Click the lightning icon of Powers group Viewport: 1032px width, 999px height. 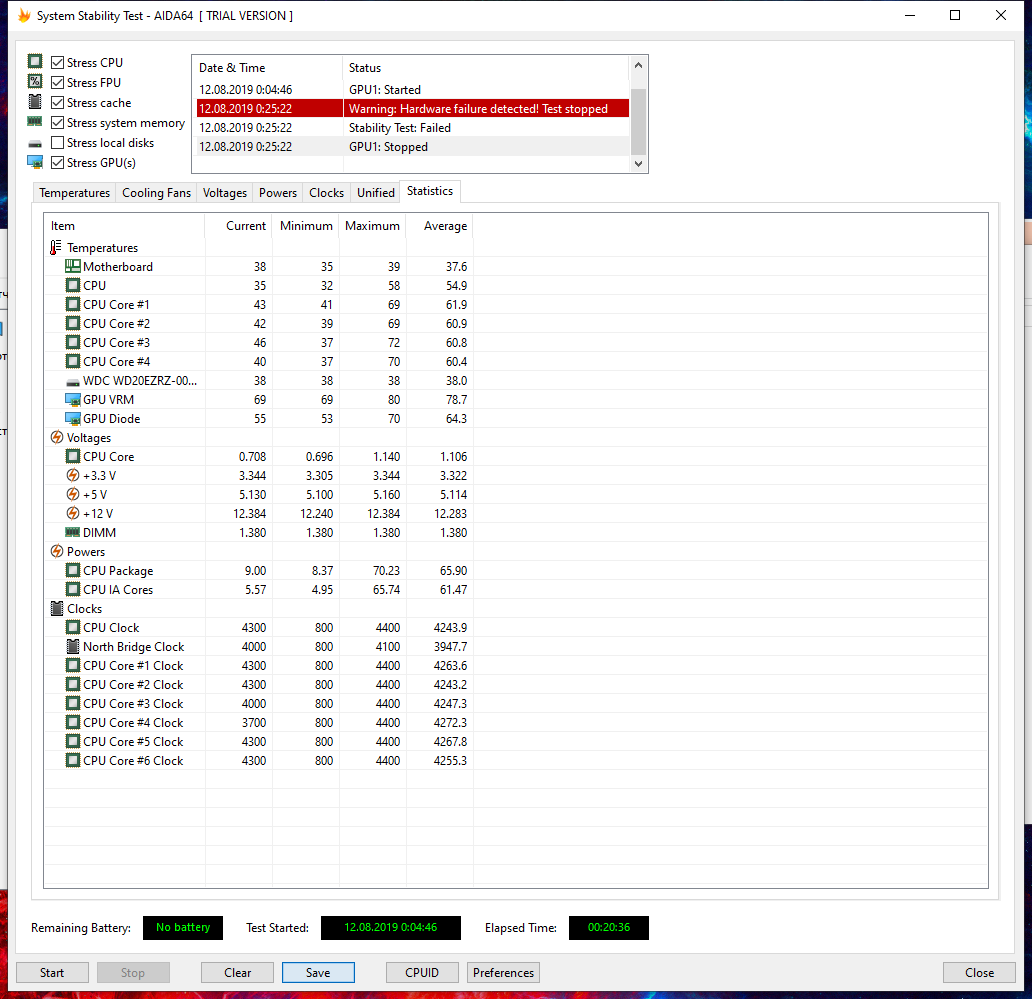click(57, 551)
